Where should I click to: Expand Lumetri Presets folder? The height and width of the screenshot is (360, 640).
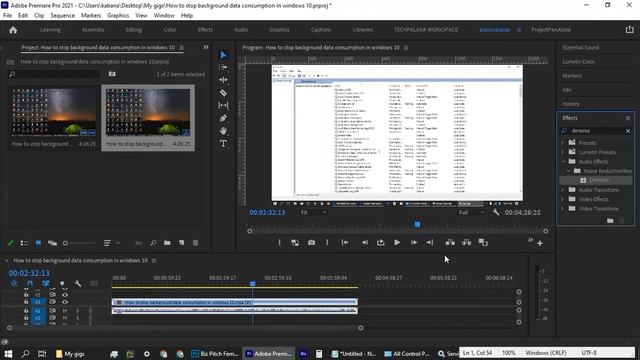[x=562, y=152]
